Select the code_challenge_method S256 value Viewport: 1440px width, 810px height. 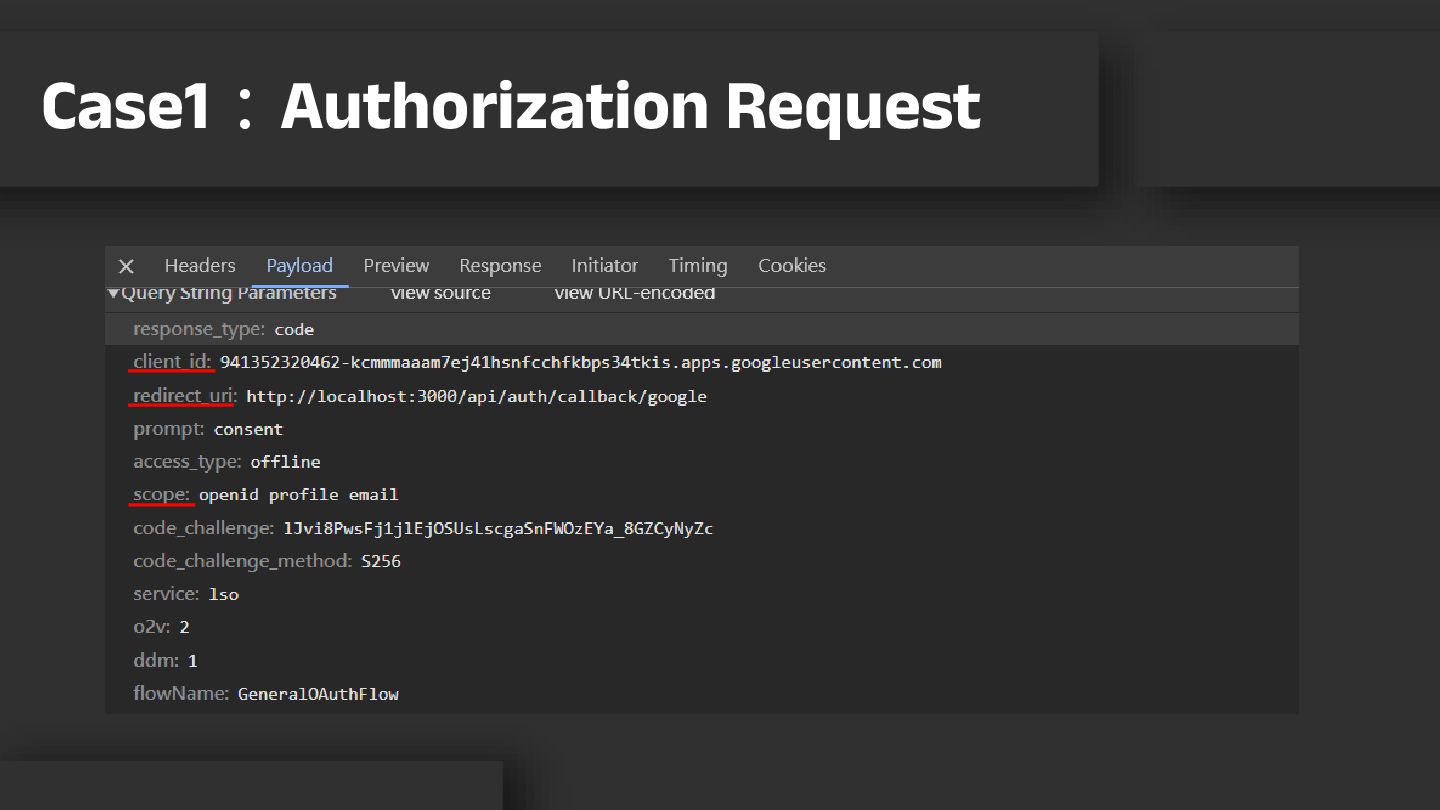380,561
